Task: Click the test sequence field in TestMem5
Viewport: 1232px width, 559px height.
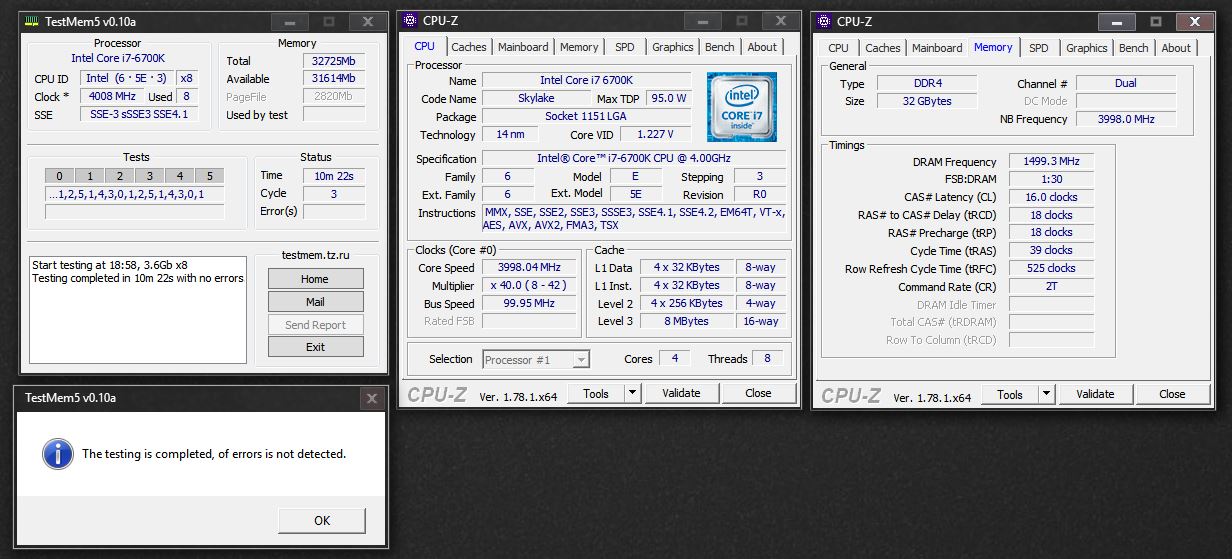Action: coord(135,194)
